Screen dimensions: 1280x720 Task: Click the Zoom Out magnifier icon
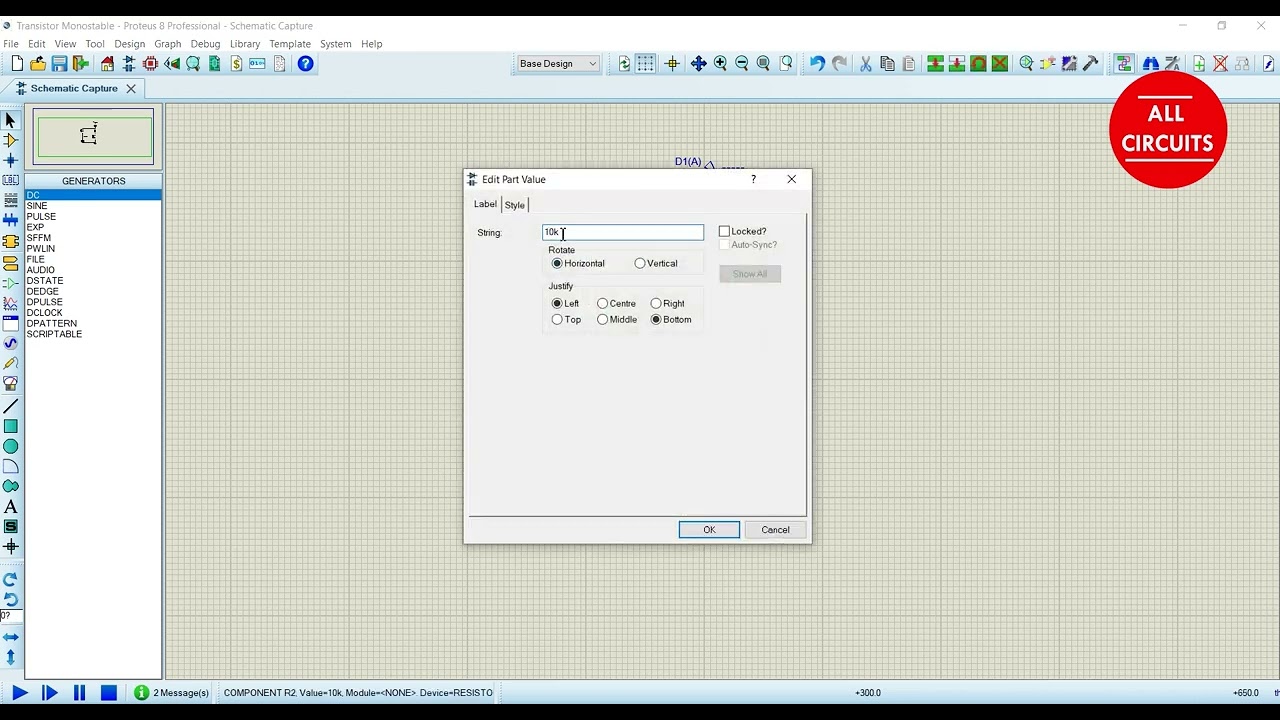[x=742, y=64]
